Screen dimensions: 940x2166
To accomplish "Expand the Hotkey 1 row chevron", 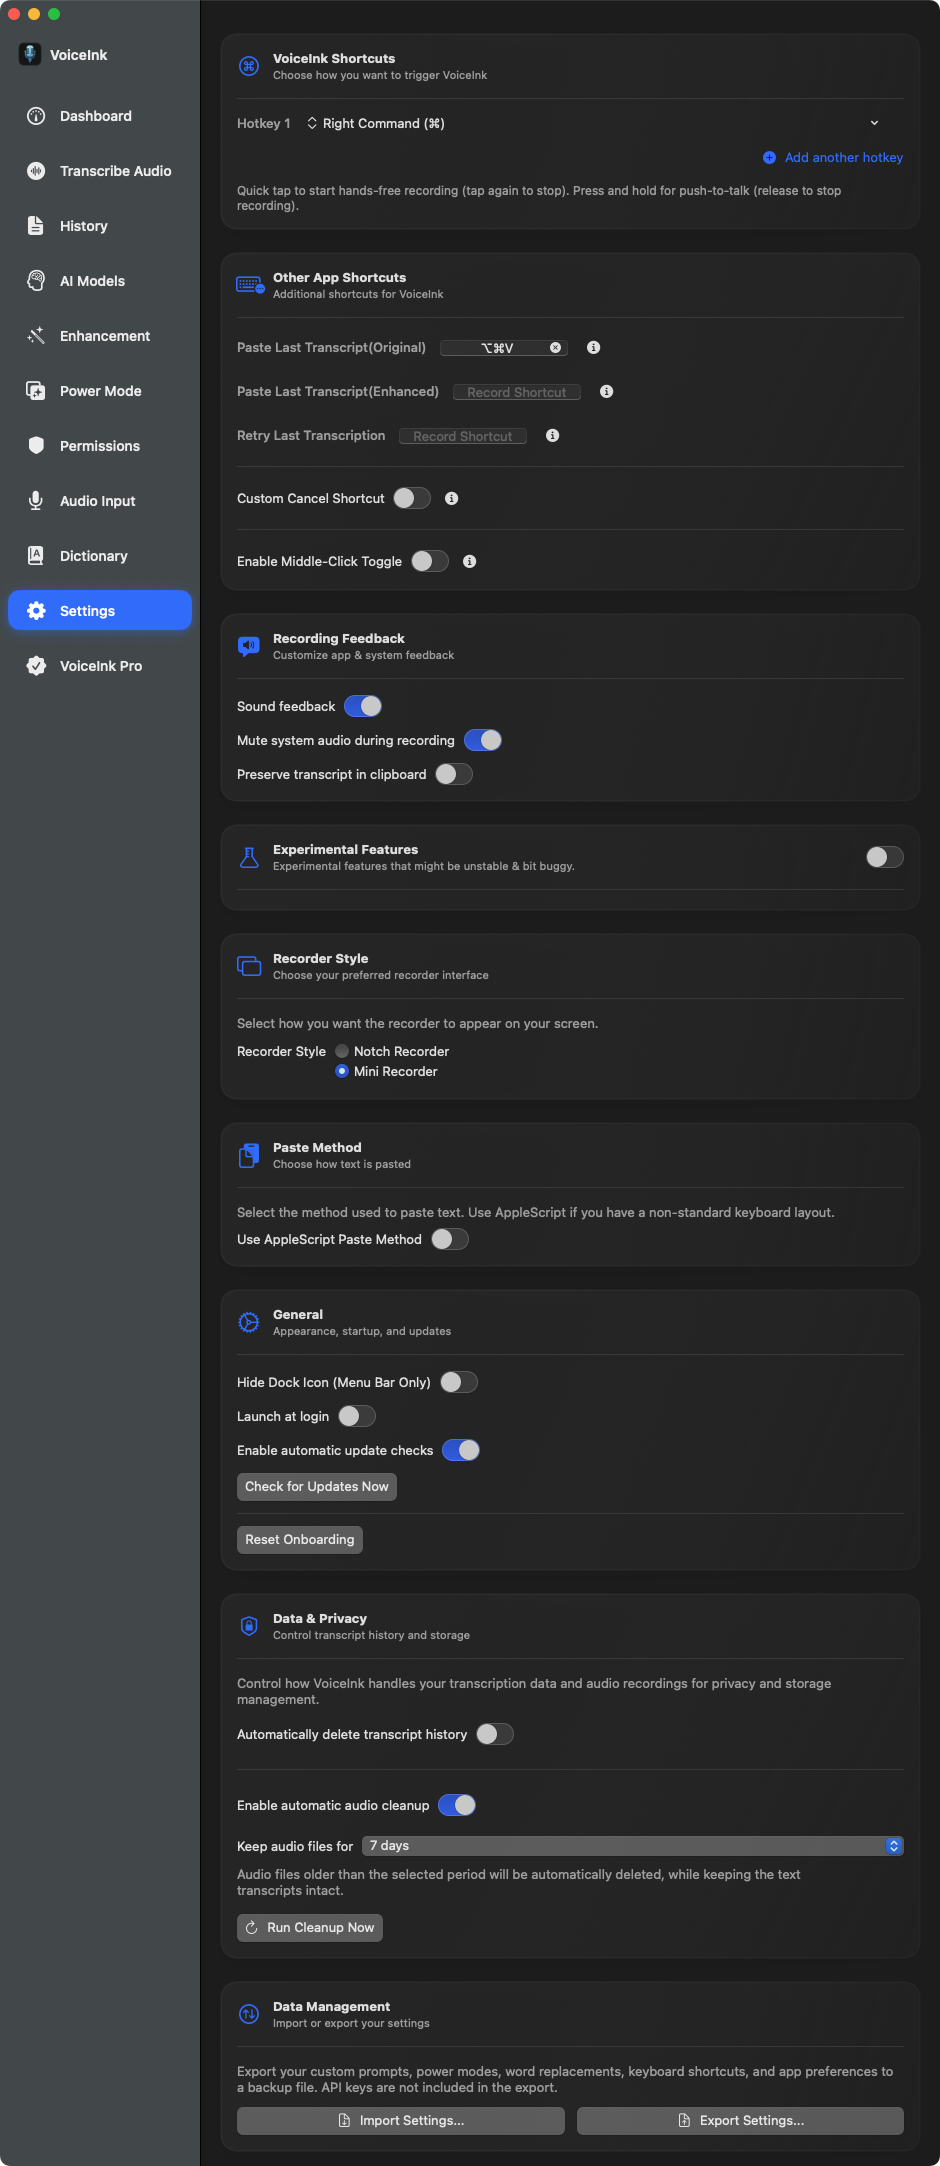I will [x=874, y=124].
